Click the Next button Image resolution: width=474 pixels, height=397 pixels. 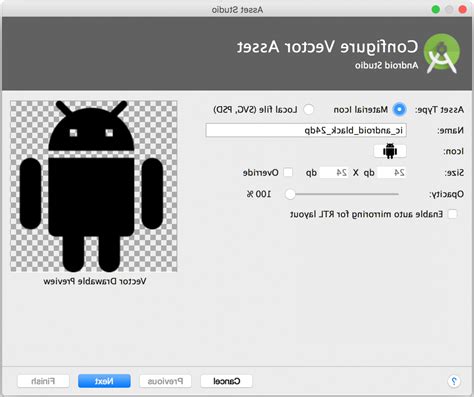[x=104, y=381]
